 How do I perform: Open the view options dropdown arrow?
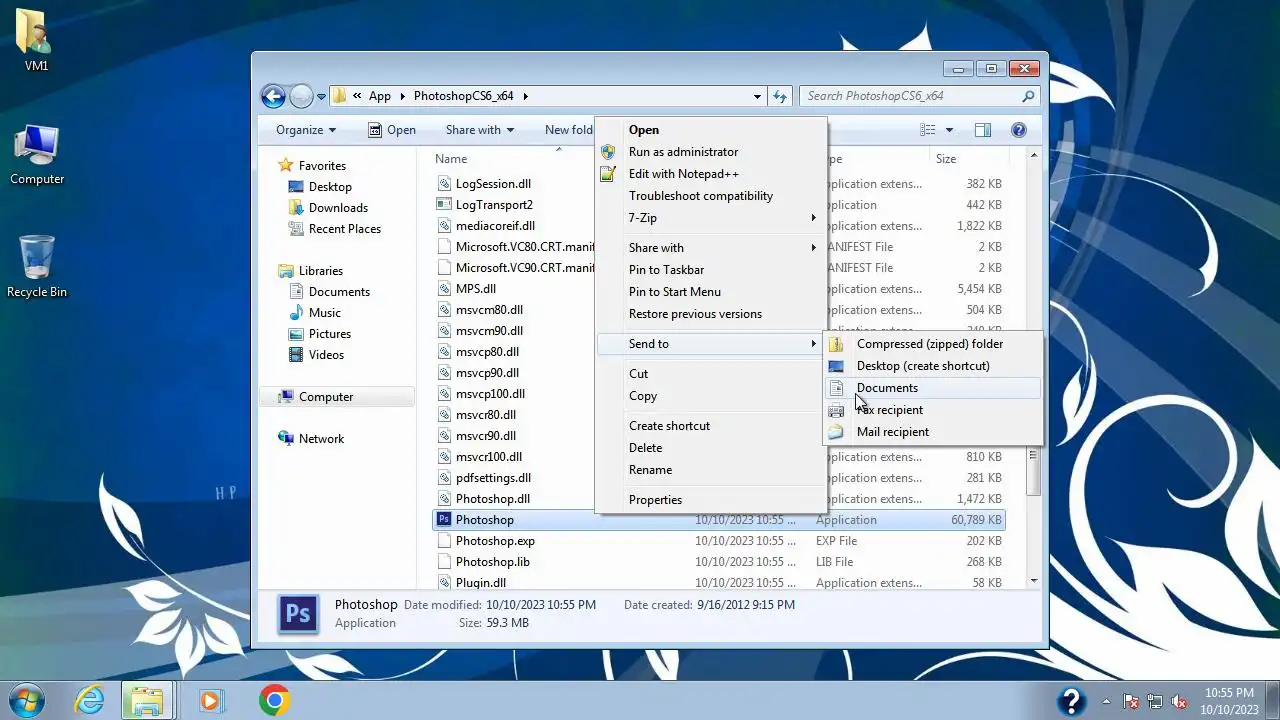pos(949,130)
